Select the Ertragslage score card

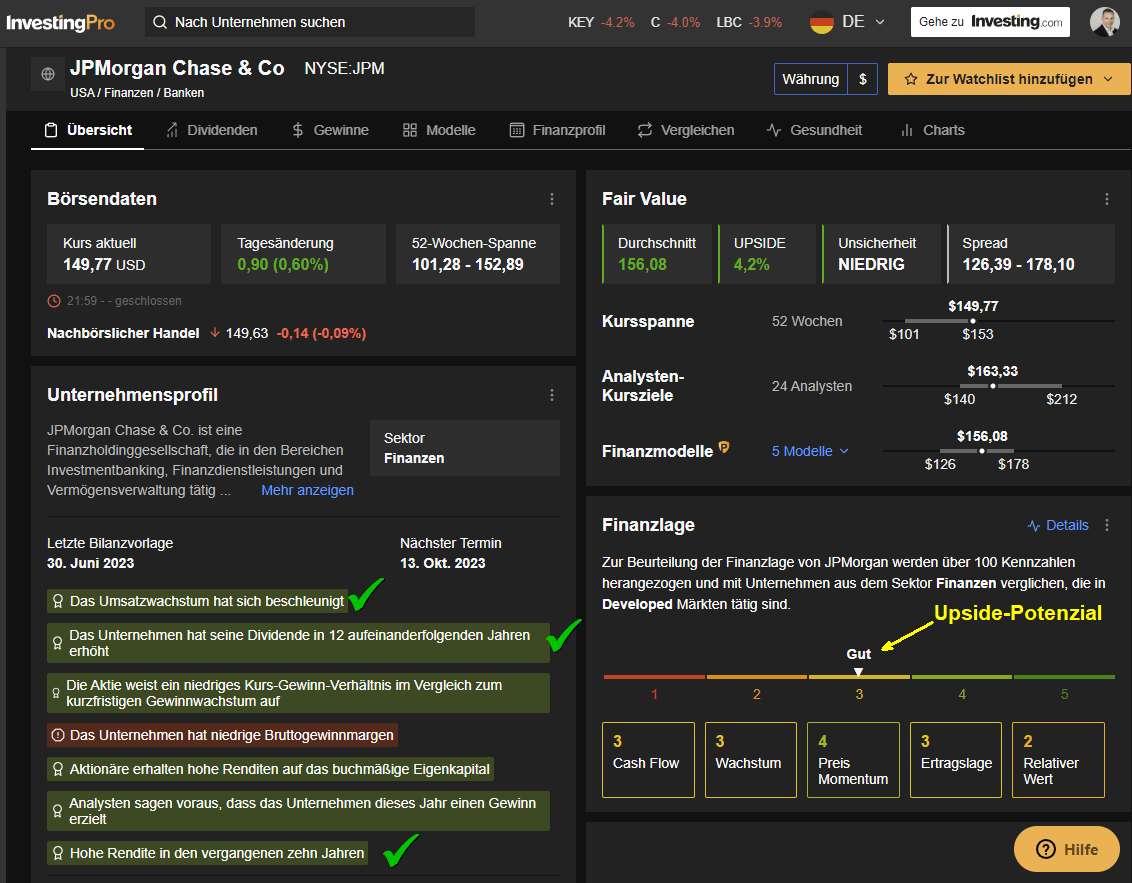click(956, 760)
